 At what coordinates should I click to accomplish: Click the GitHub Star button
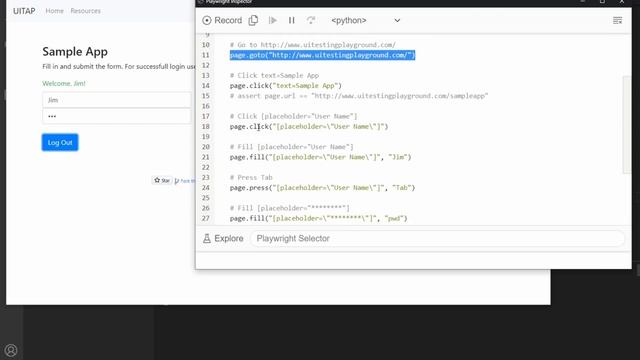tap(162, 180)
